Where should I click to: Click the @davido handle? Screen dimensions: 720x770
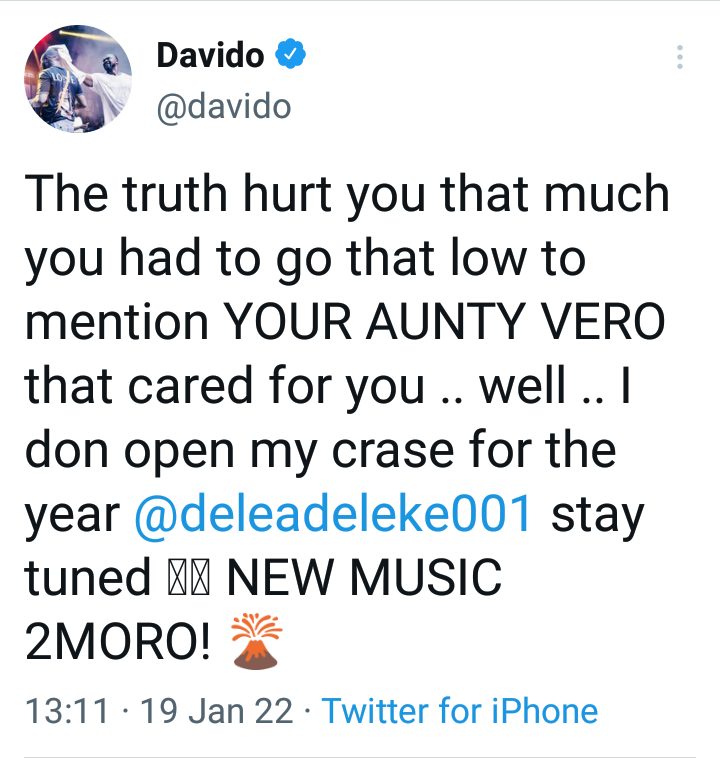point(224,107)
